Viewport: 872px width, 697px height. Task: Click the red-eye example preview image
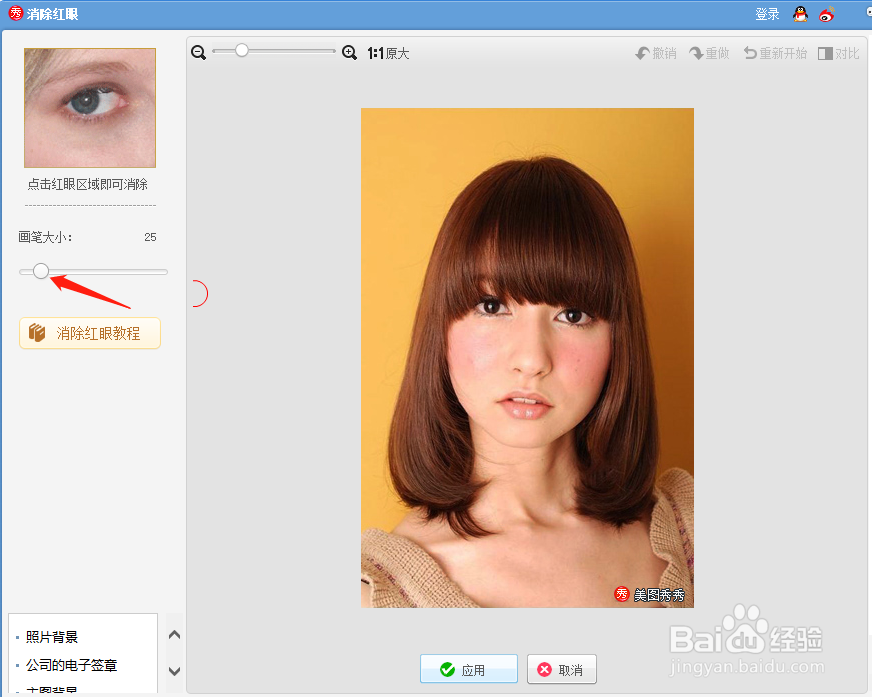pyautogui.click(x=89, y=107)
